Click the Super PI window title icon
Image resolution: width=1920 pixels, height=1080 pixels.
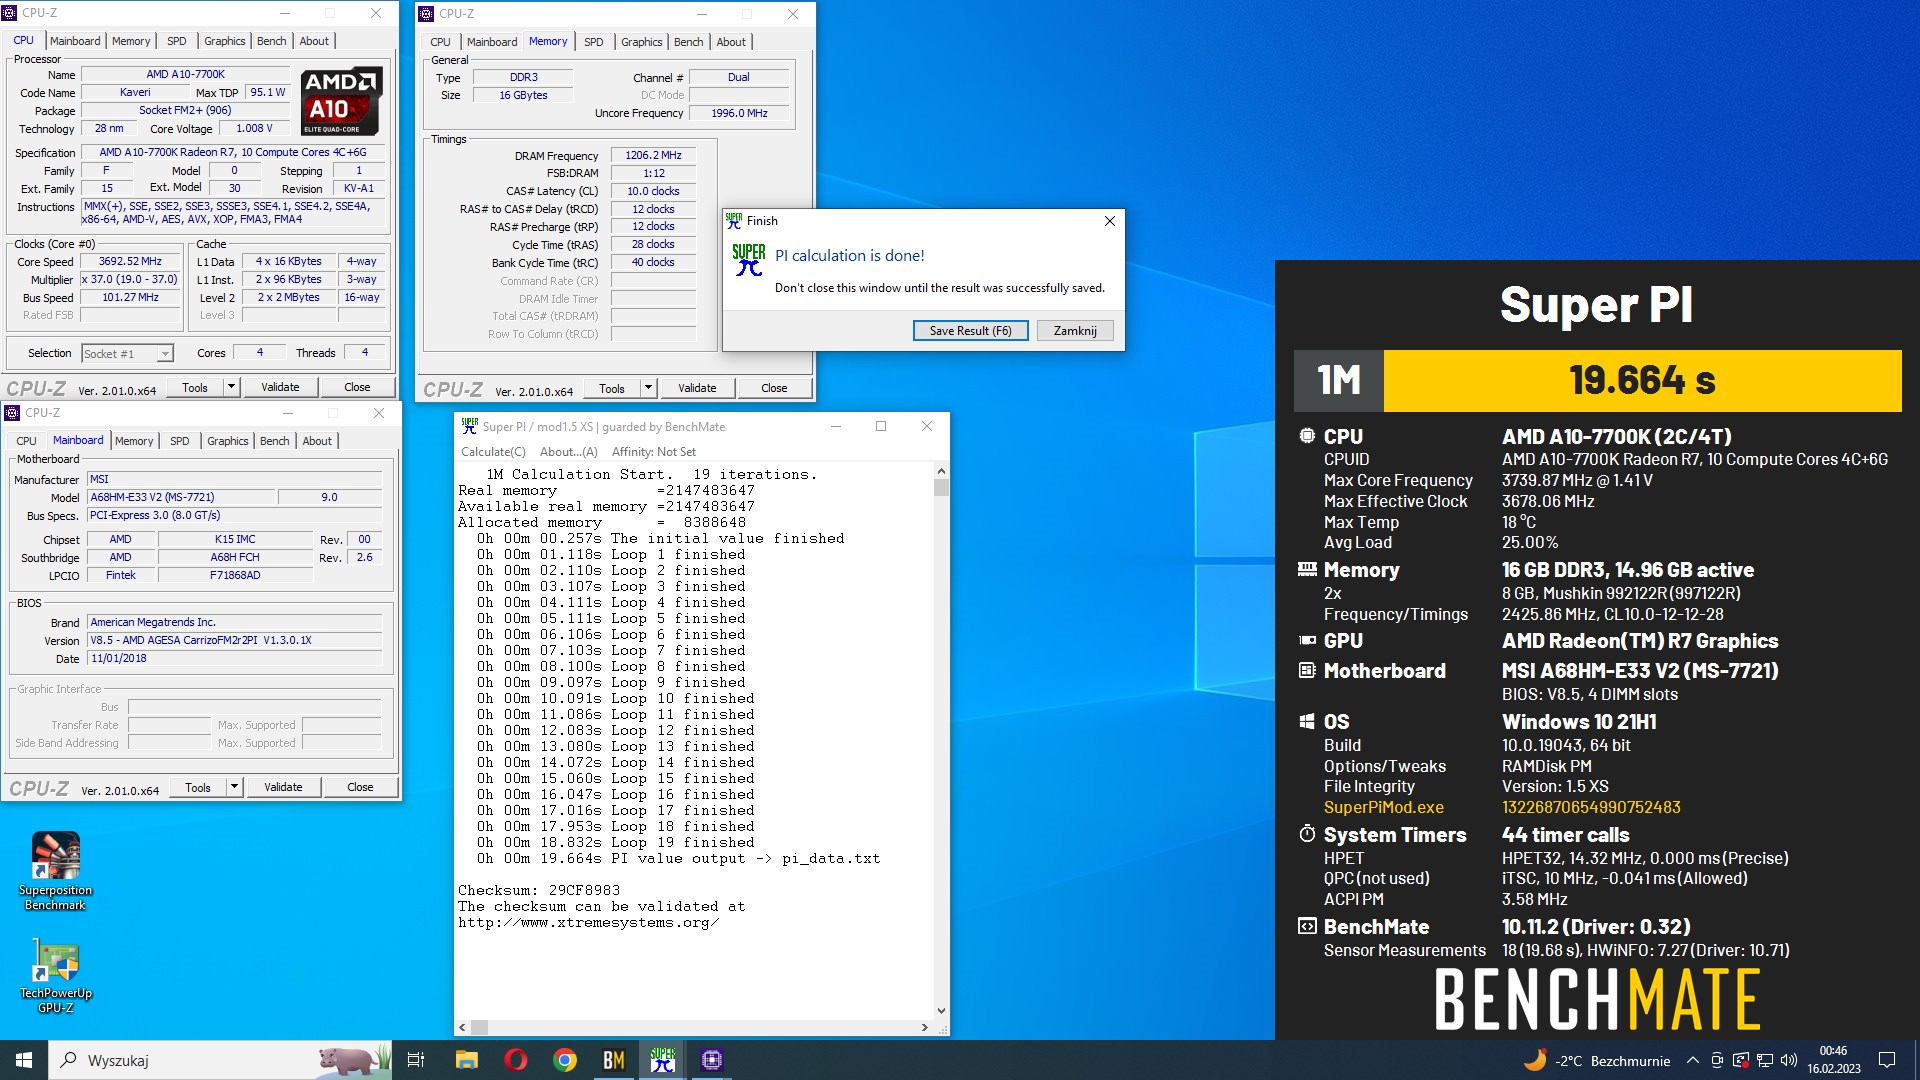pyautogui.click(x=469, y=426)
